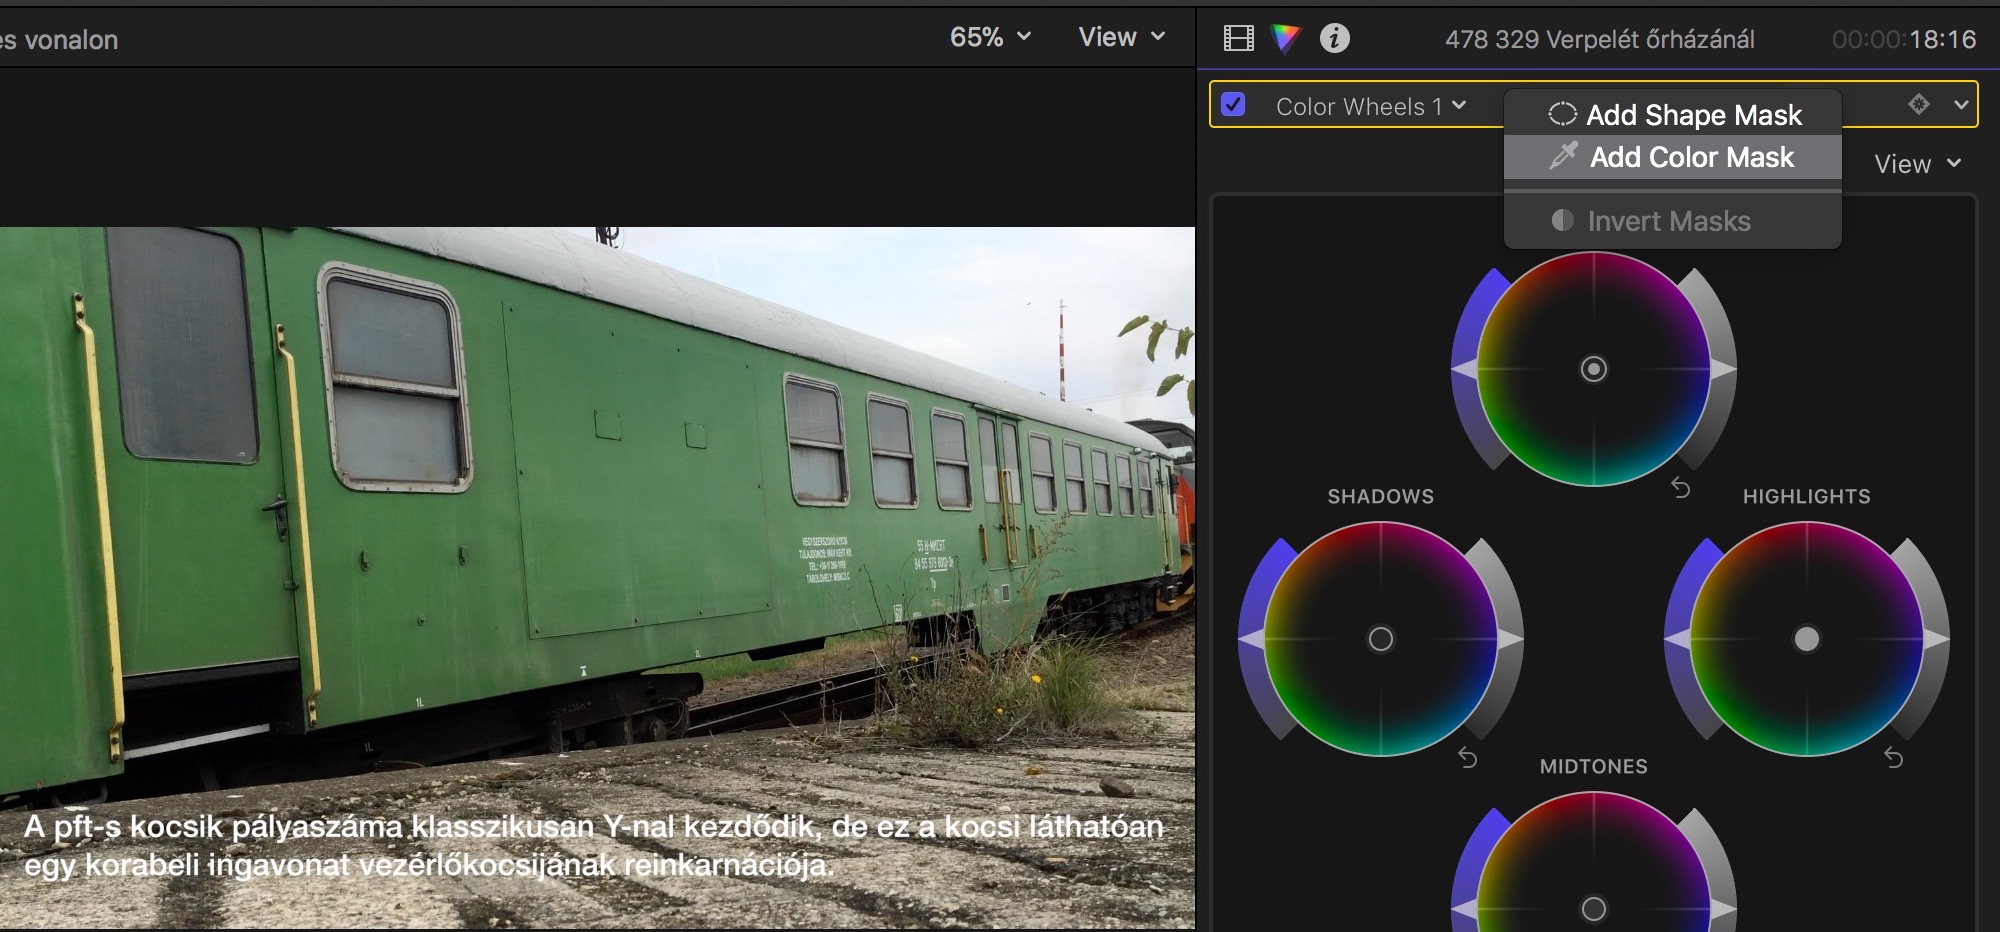The image size is (2000, 932).
Task: Click the Master wheel brightness slider handle
Action: click(x=1724, y=369)
